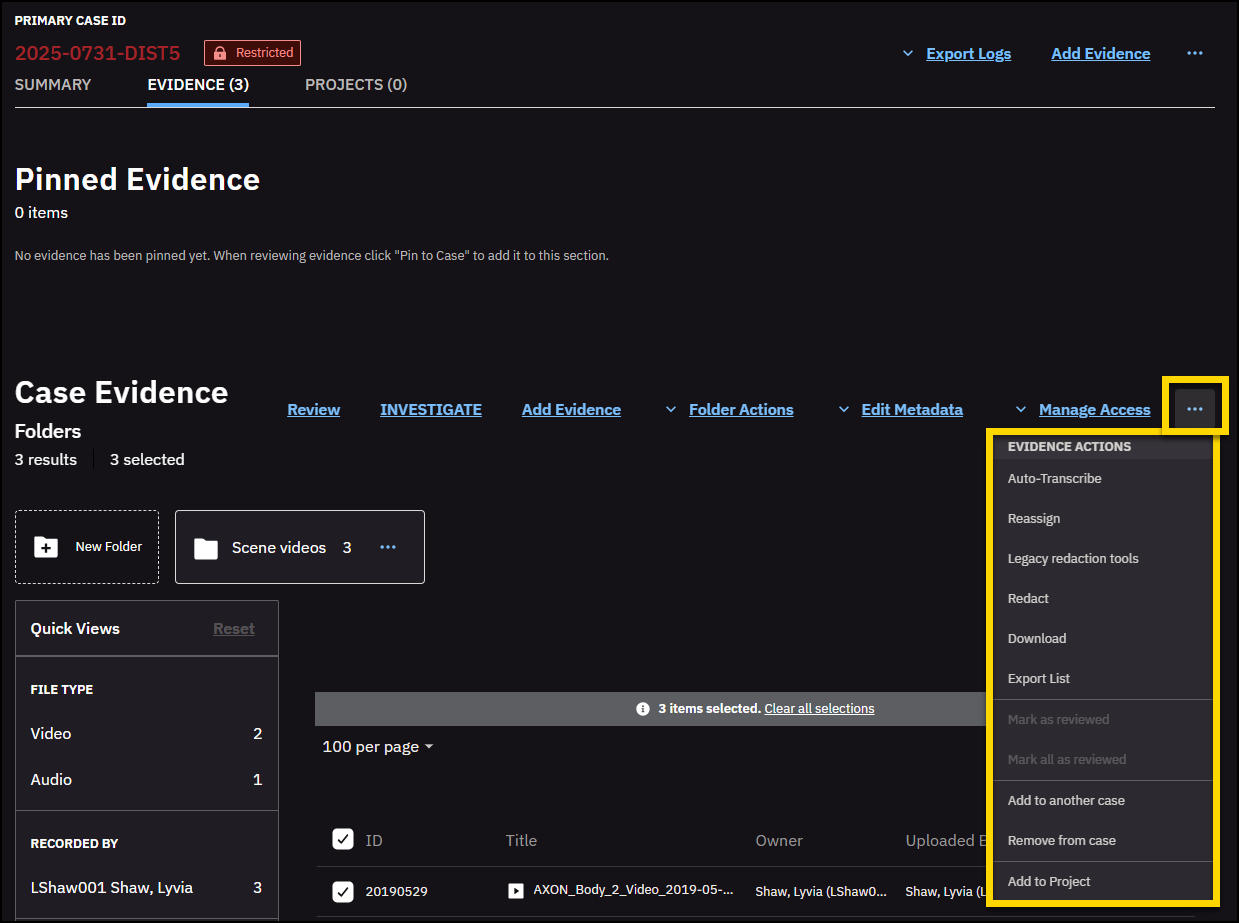Click Add Evidence link in case header
Image resolution: width=1239 pixels, height=923 pixels.
click(x=1100, y=54)
